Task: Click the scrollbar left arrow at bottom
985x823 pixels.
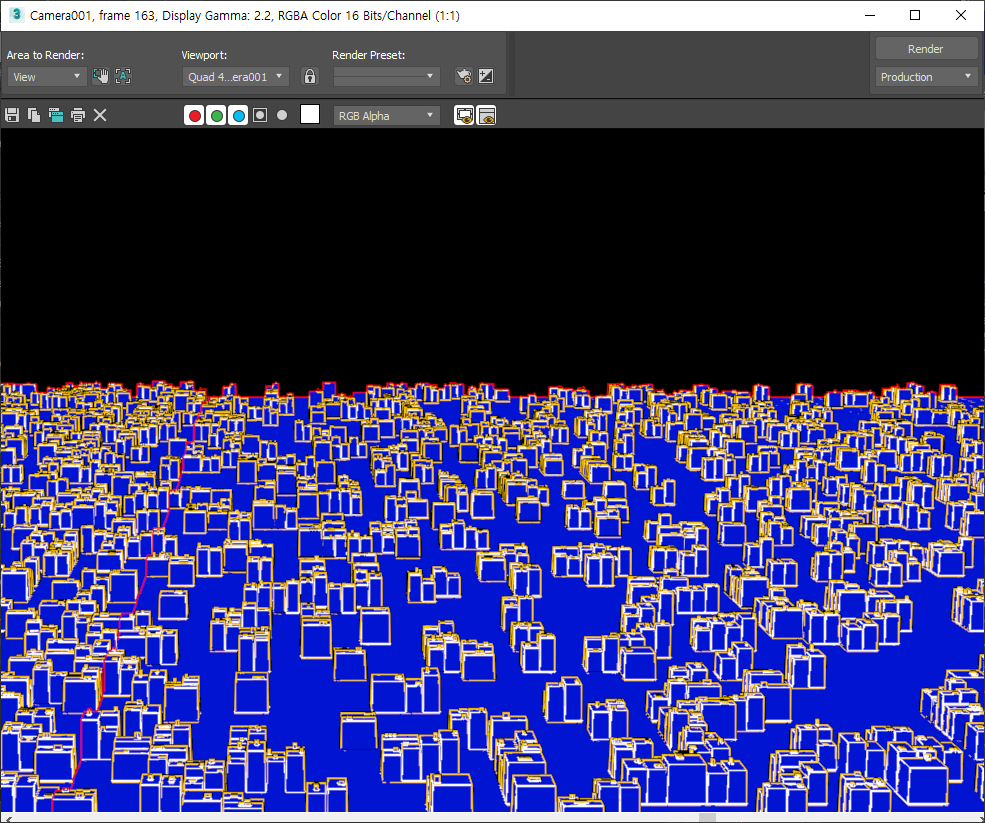Action: pyautogui.click(x=8, y=819)
